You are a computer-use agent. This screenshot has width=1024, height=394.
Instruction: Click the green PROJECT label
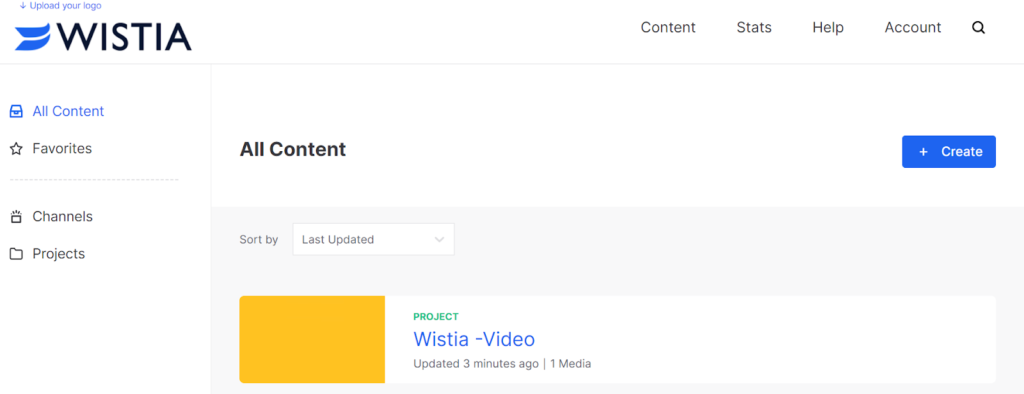[x=436, y=316]
